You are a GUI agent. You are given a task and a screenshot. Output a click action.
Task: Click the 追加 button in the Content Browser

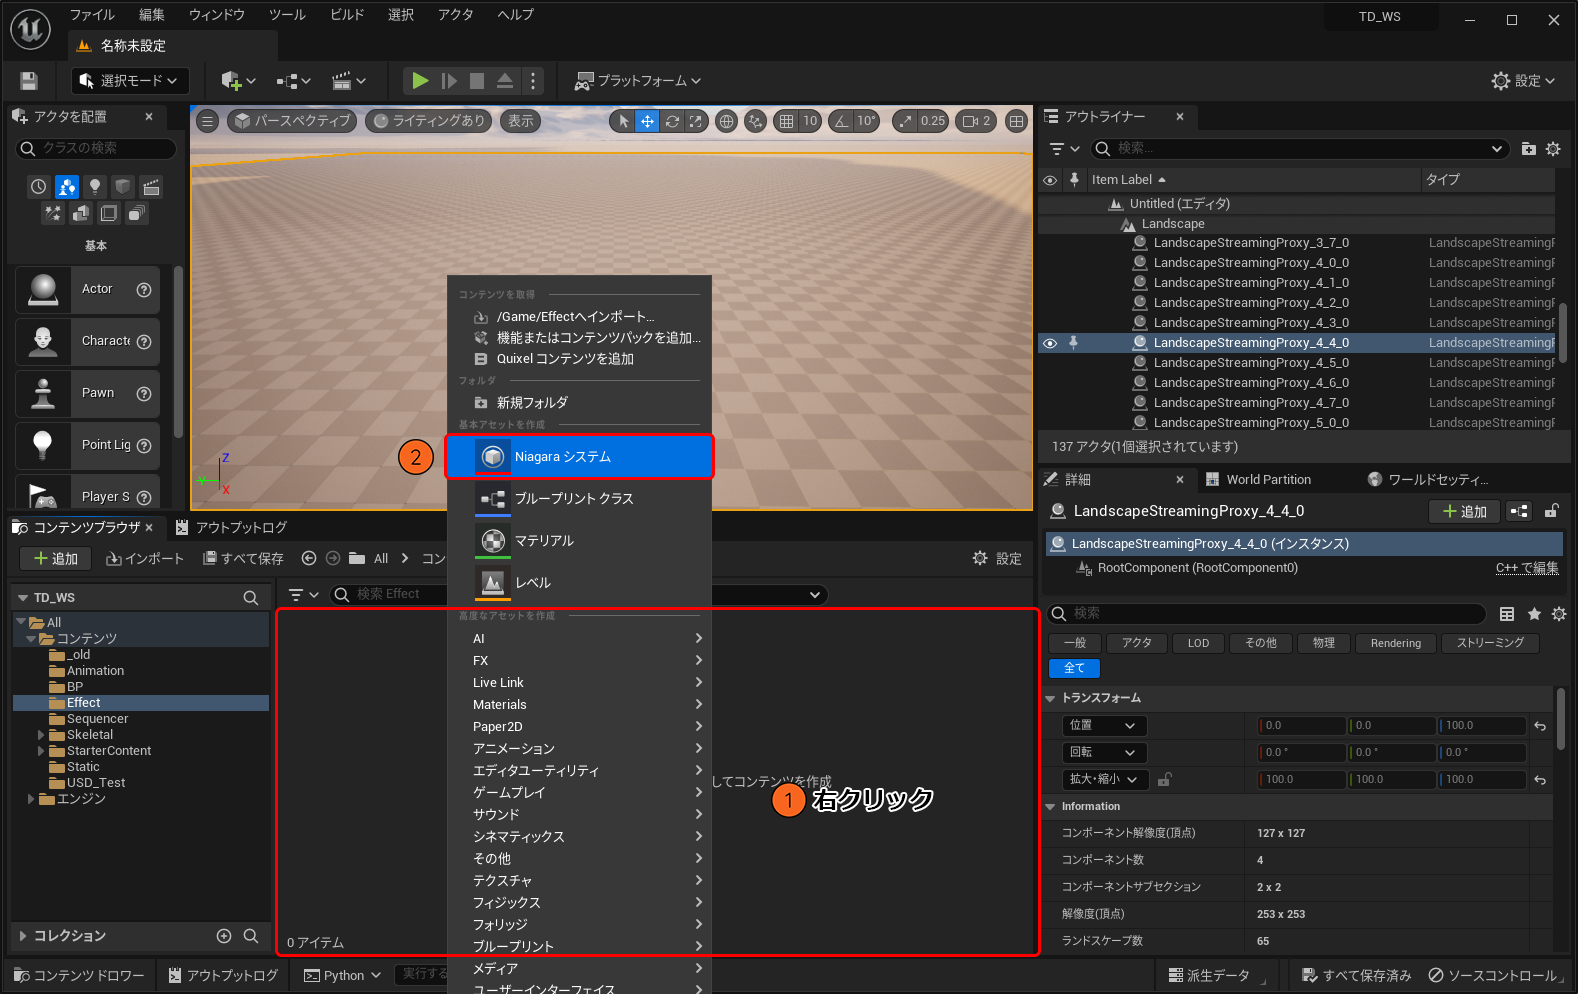tap(56, 558)
